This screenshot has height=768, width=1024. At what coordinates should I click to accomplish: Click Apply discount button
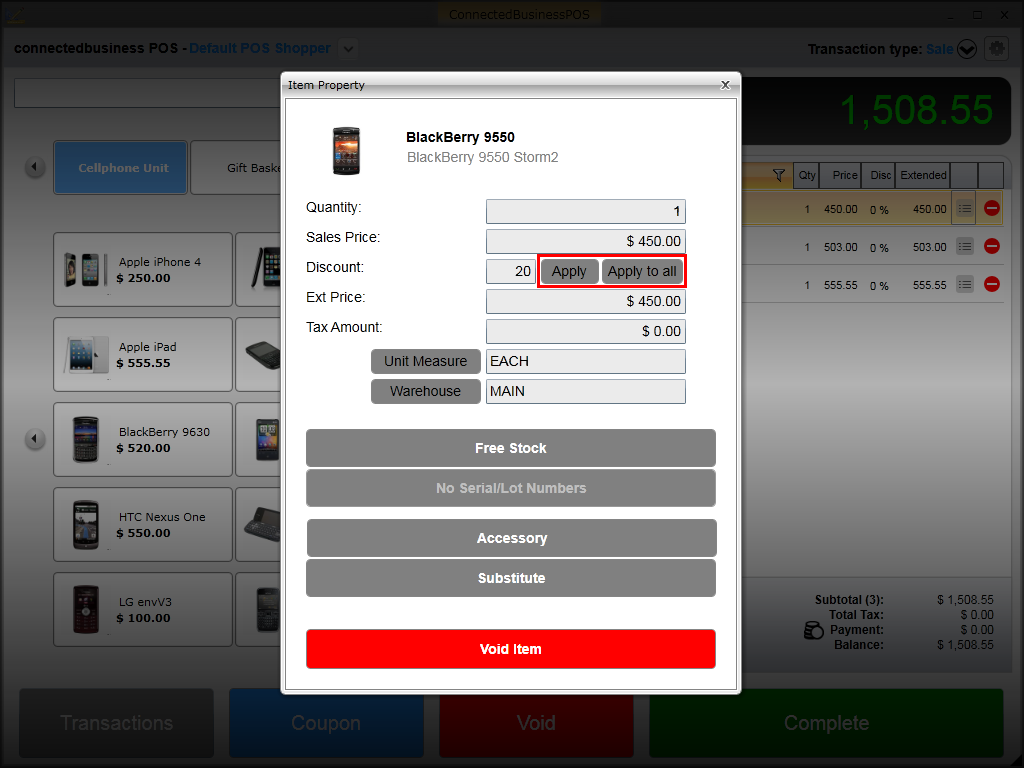point(569,271)
